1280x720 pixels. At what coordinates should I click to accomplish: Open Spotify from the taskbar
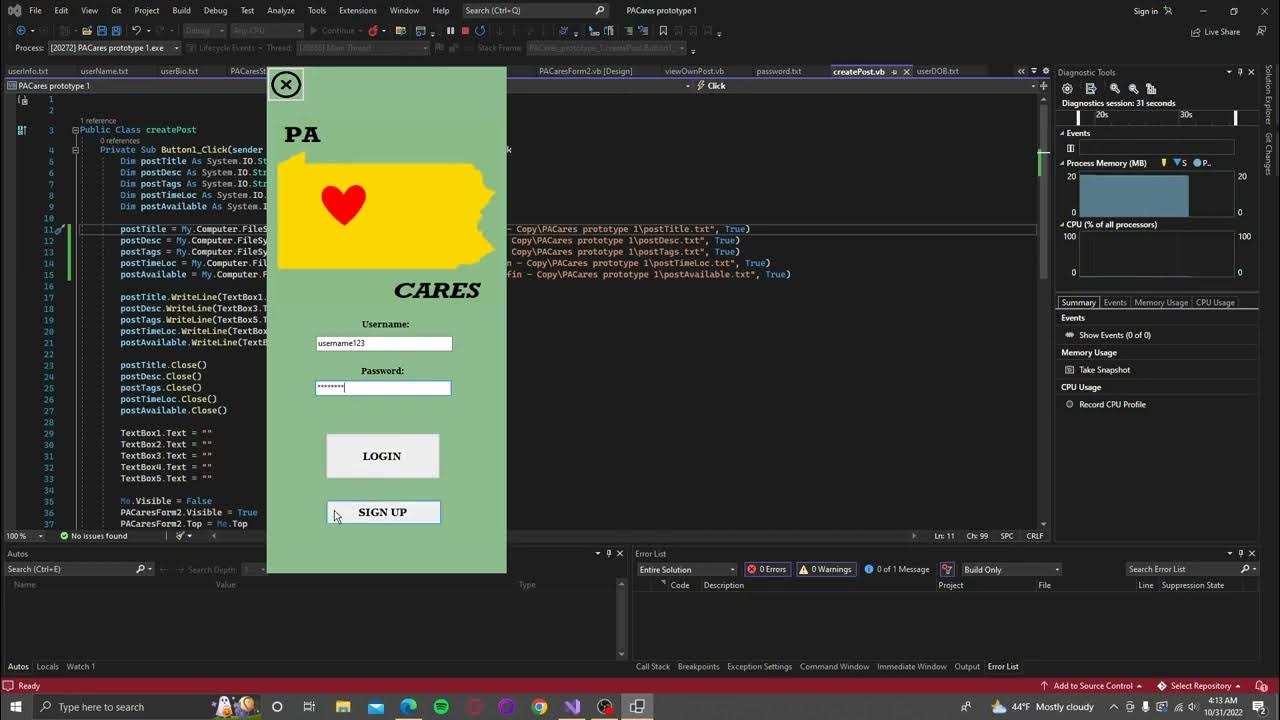coord(441,707)
